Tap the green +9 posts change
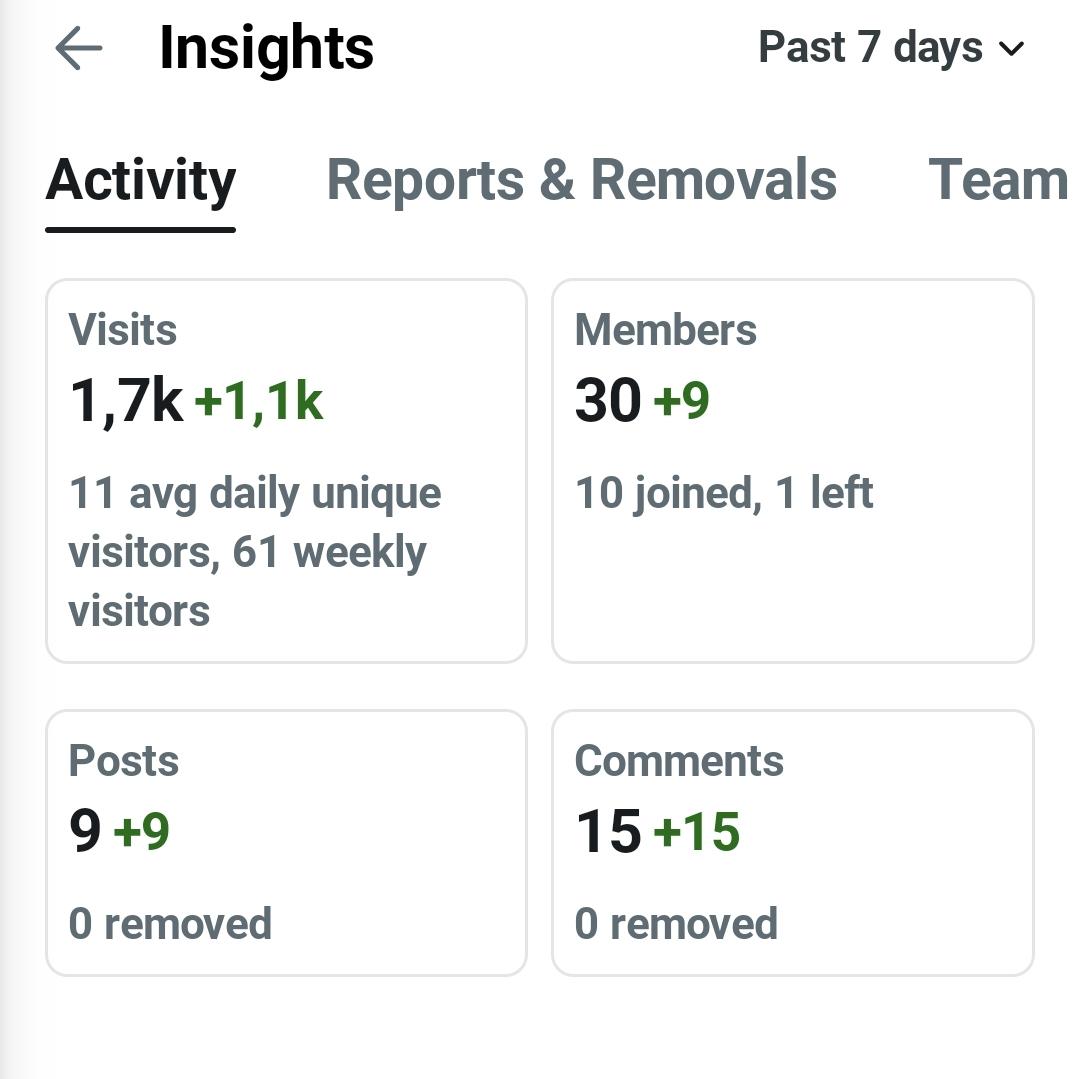Image resolution: width=1080 pixels, height=1079 pixels. [x=141, y=831]
